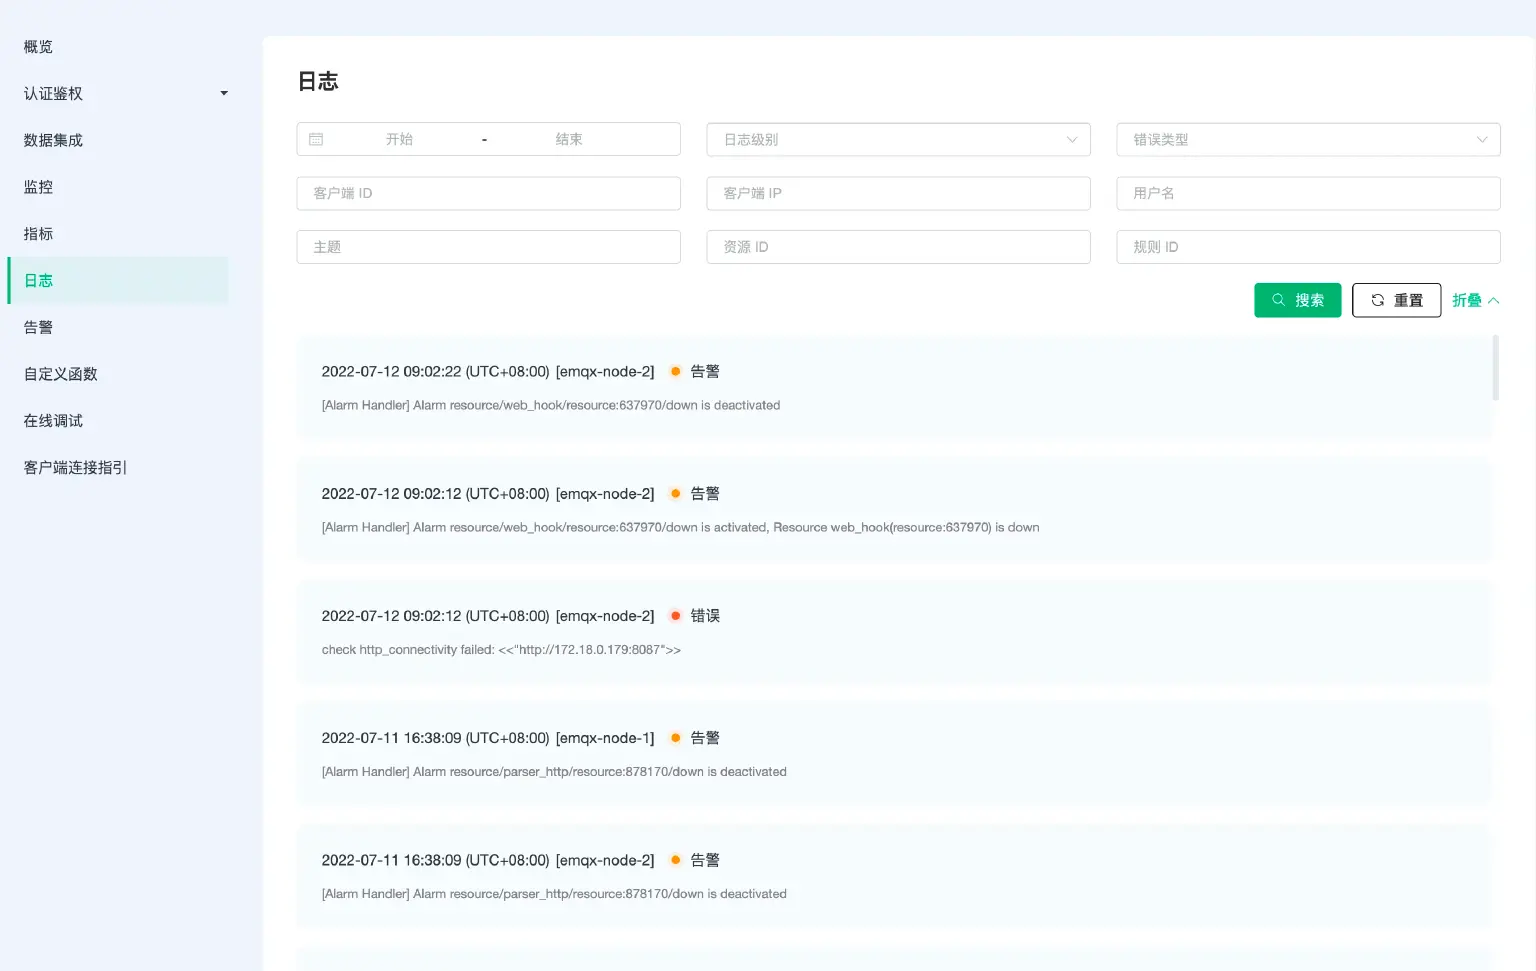1536x971 pixels.
Task: Click into the 客户端 IP field
Action: (897, 193)
